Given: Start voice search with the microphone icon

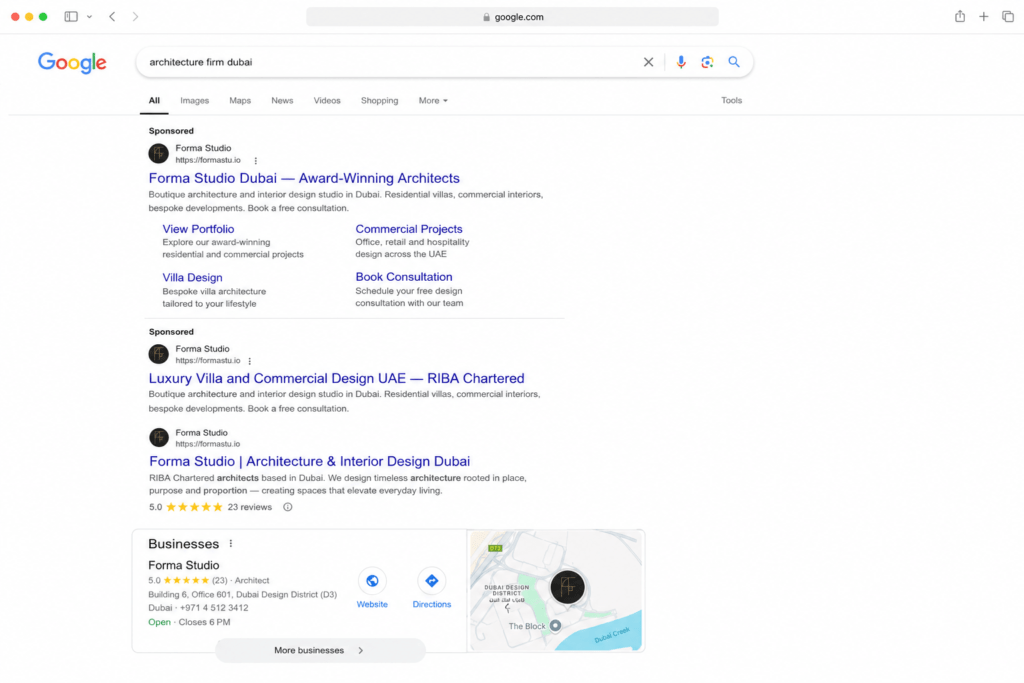Looking at the screenshot, I should point(680,62).
